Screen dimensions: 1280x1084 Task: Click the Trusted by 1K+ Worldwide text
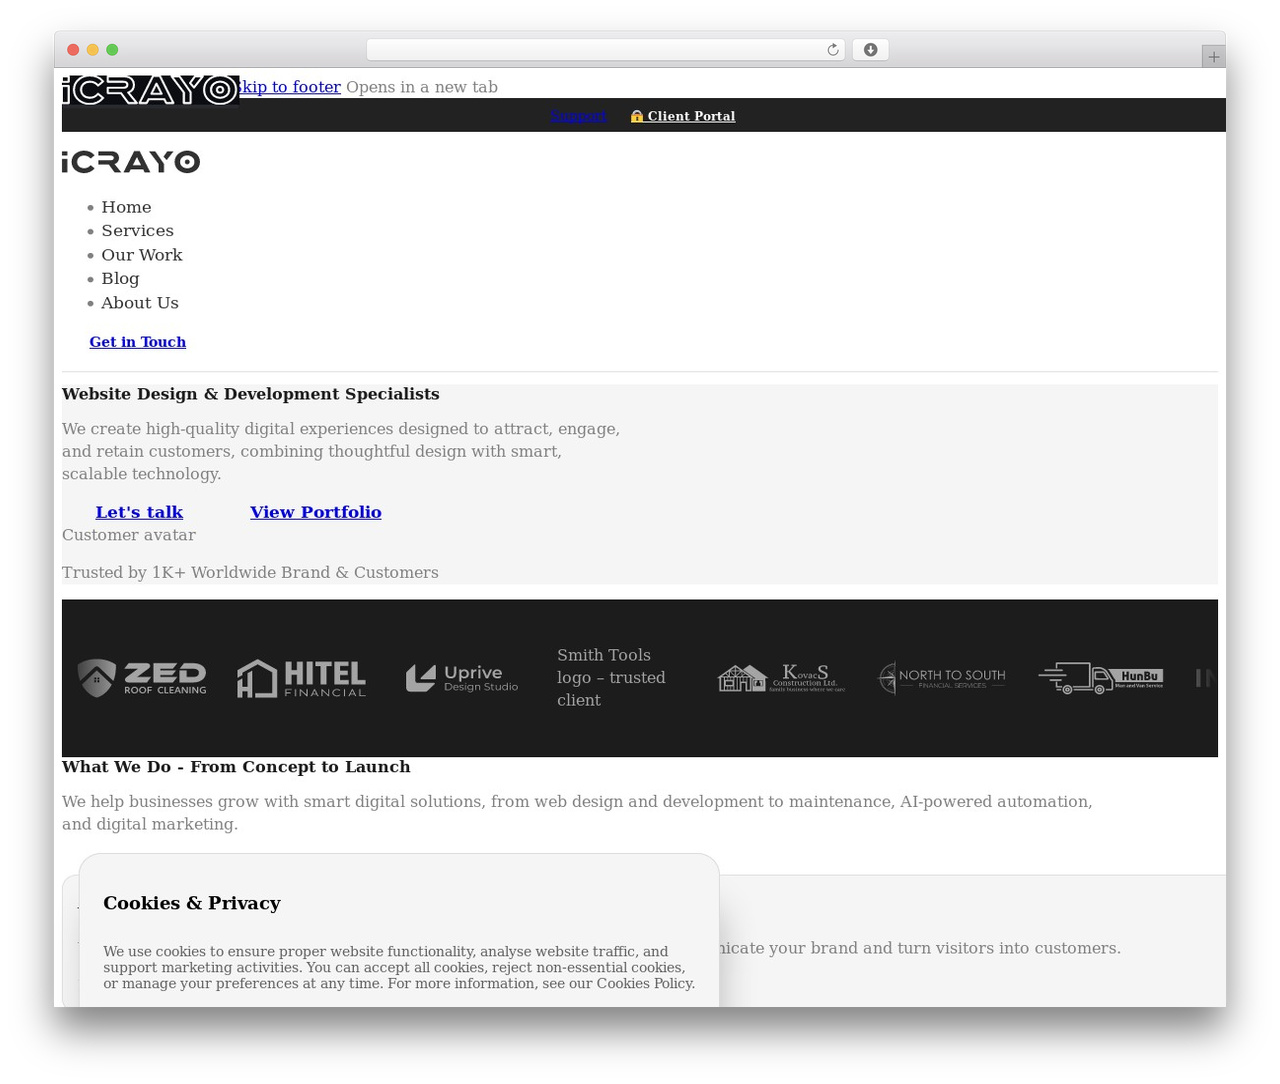click(250, 573)
